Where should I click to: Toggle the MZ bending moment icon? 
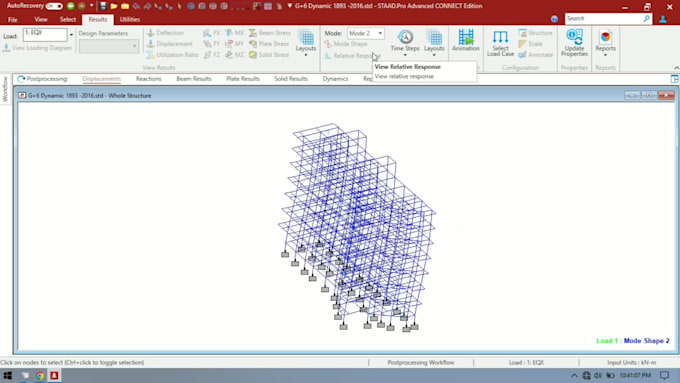235,55
